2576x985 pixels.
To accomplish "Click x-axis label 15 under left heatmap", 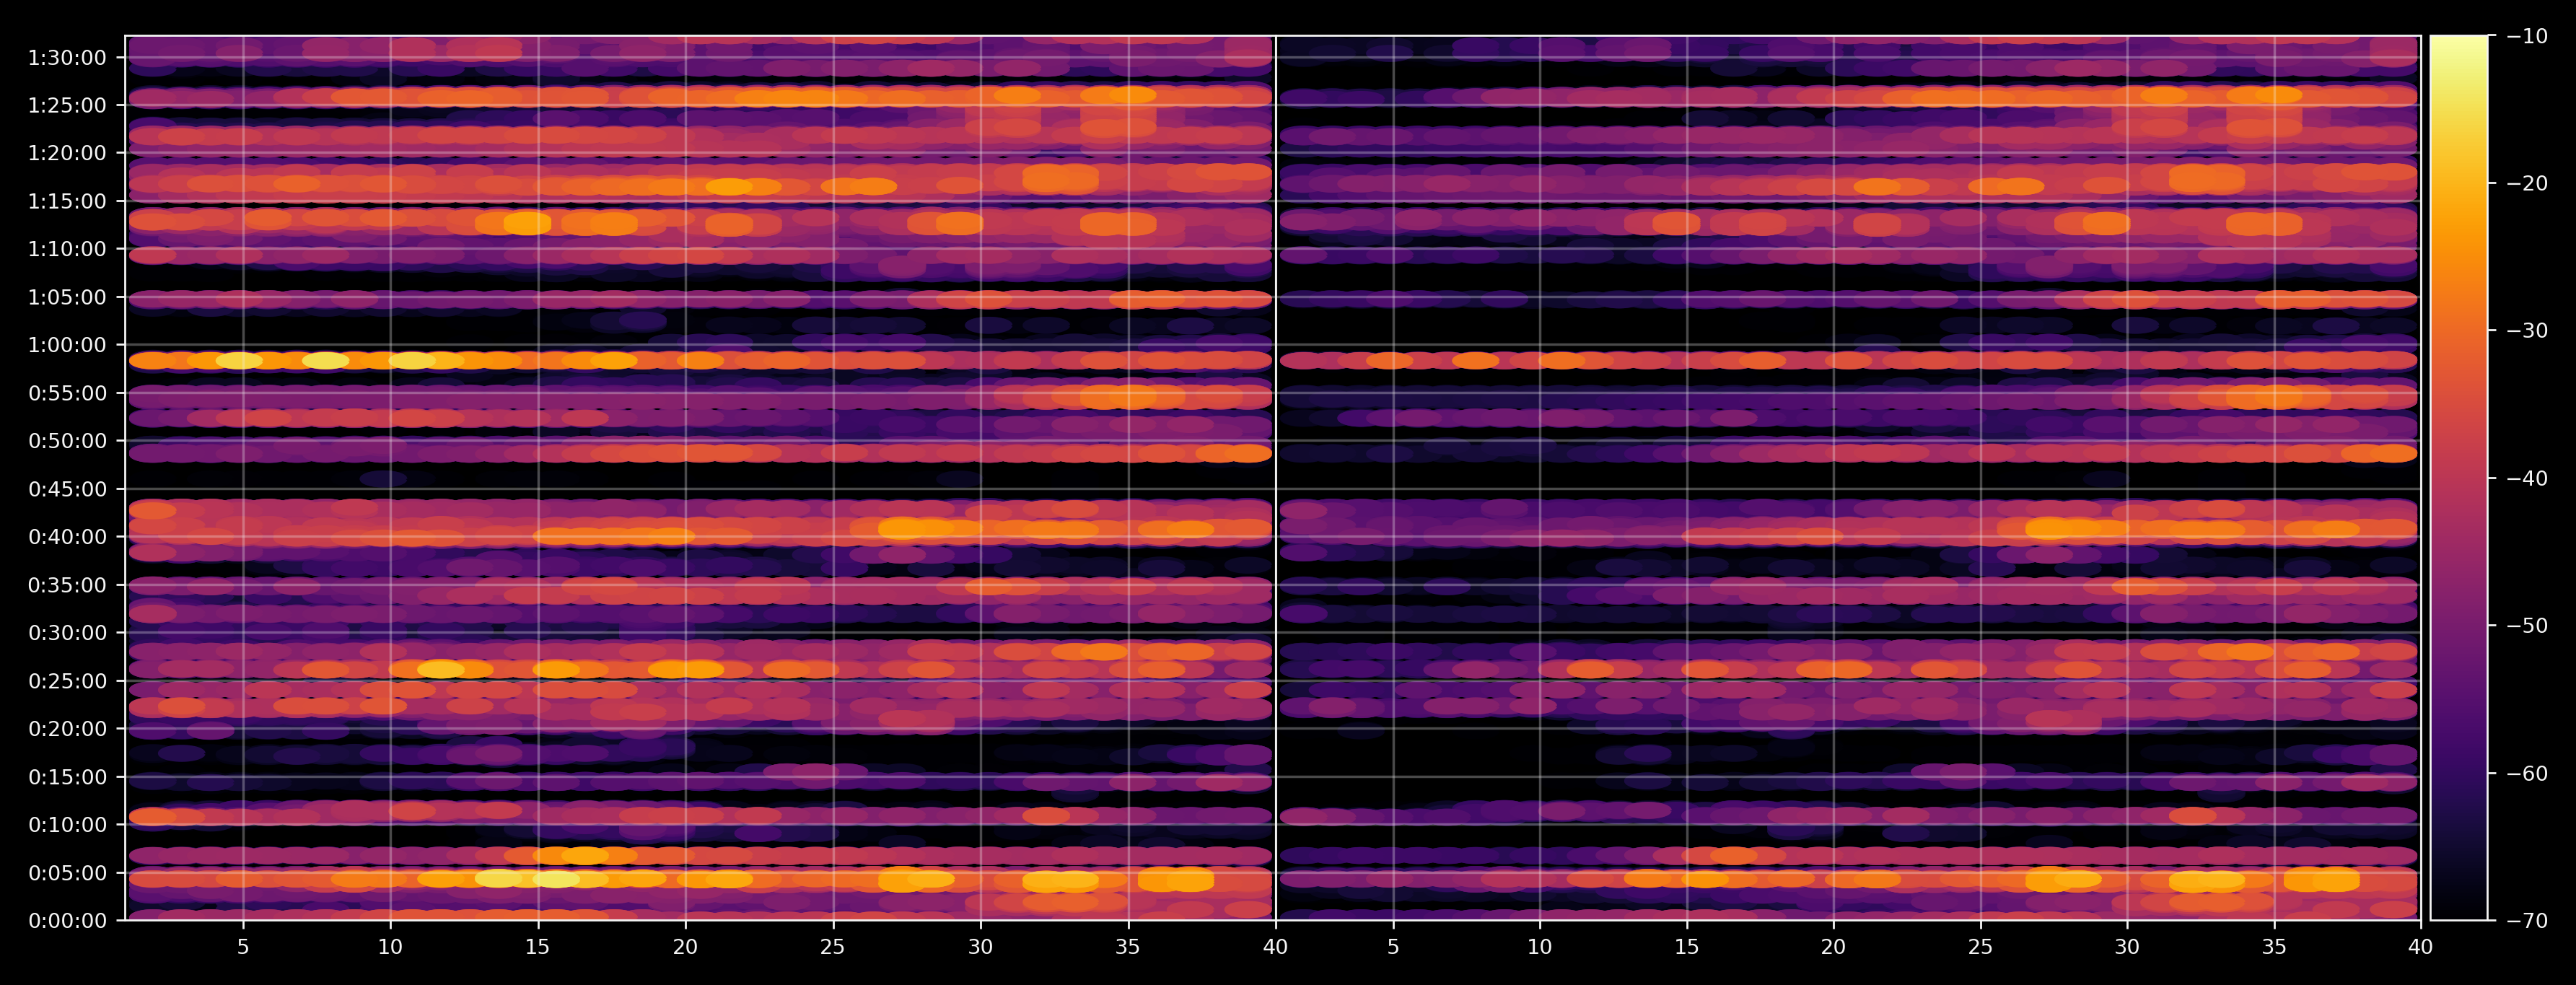I will coord(538,947).
